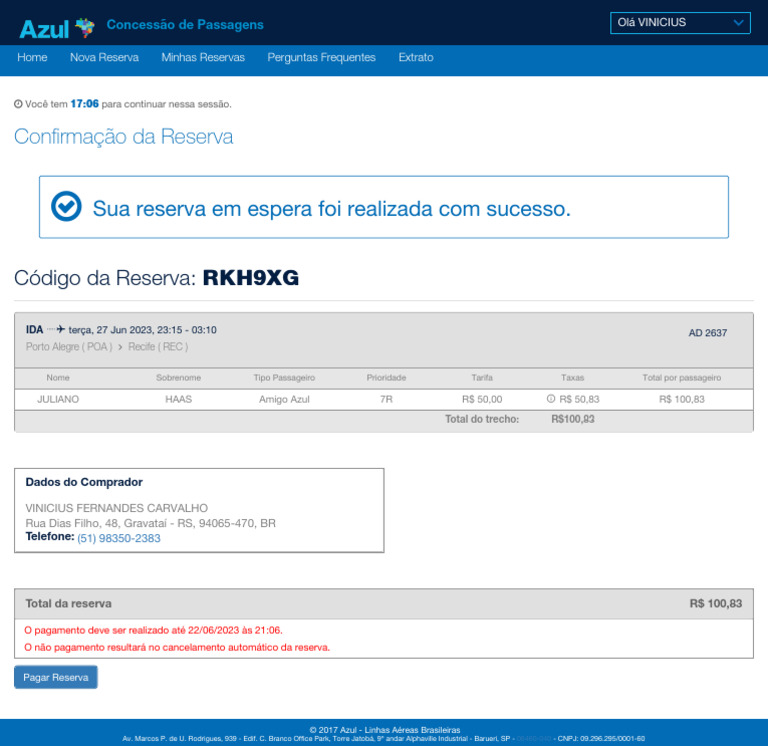Click the airplane icon next to IDA
Image resolution: width=768 pixels, height=746 pixels.
61,329
